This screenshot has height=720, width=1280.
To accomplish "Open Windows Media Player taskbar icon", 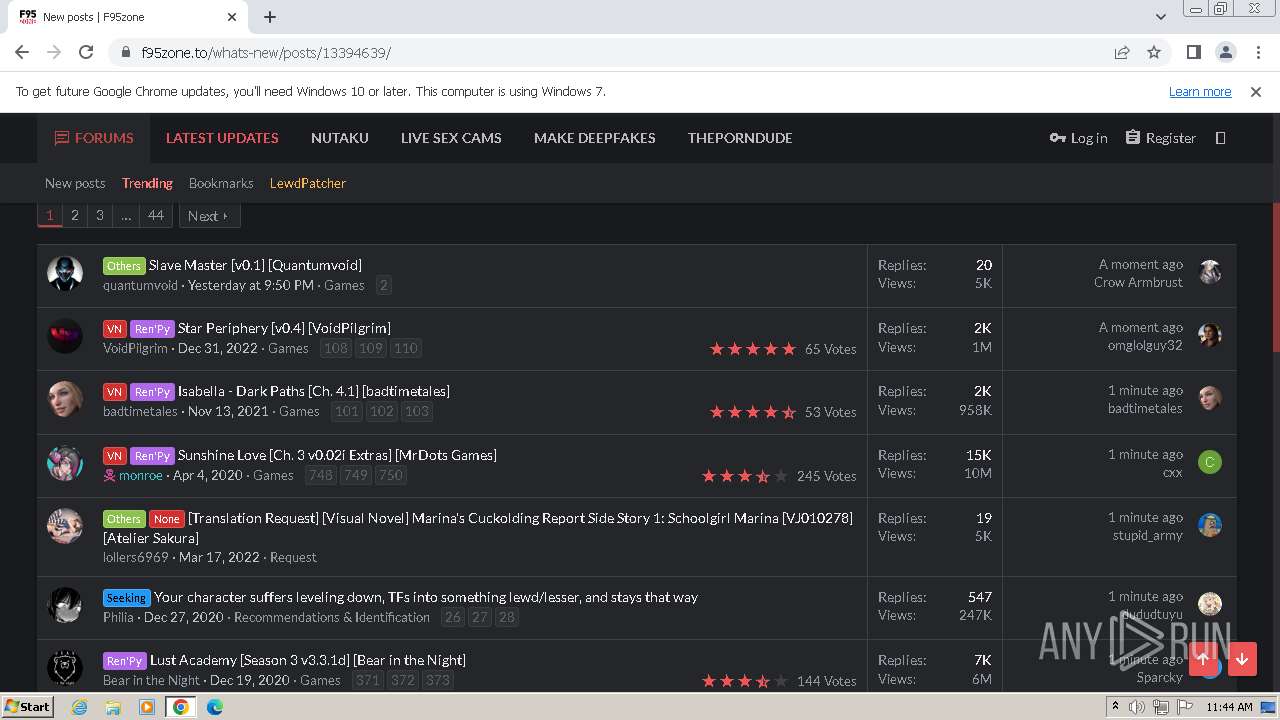I will coord(147,706).
